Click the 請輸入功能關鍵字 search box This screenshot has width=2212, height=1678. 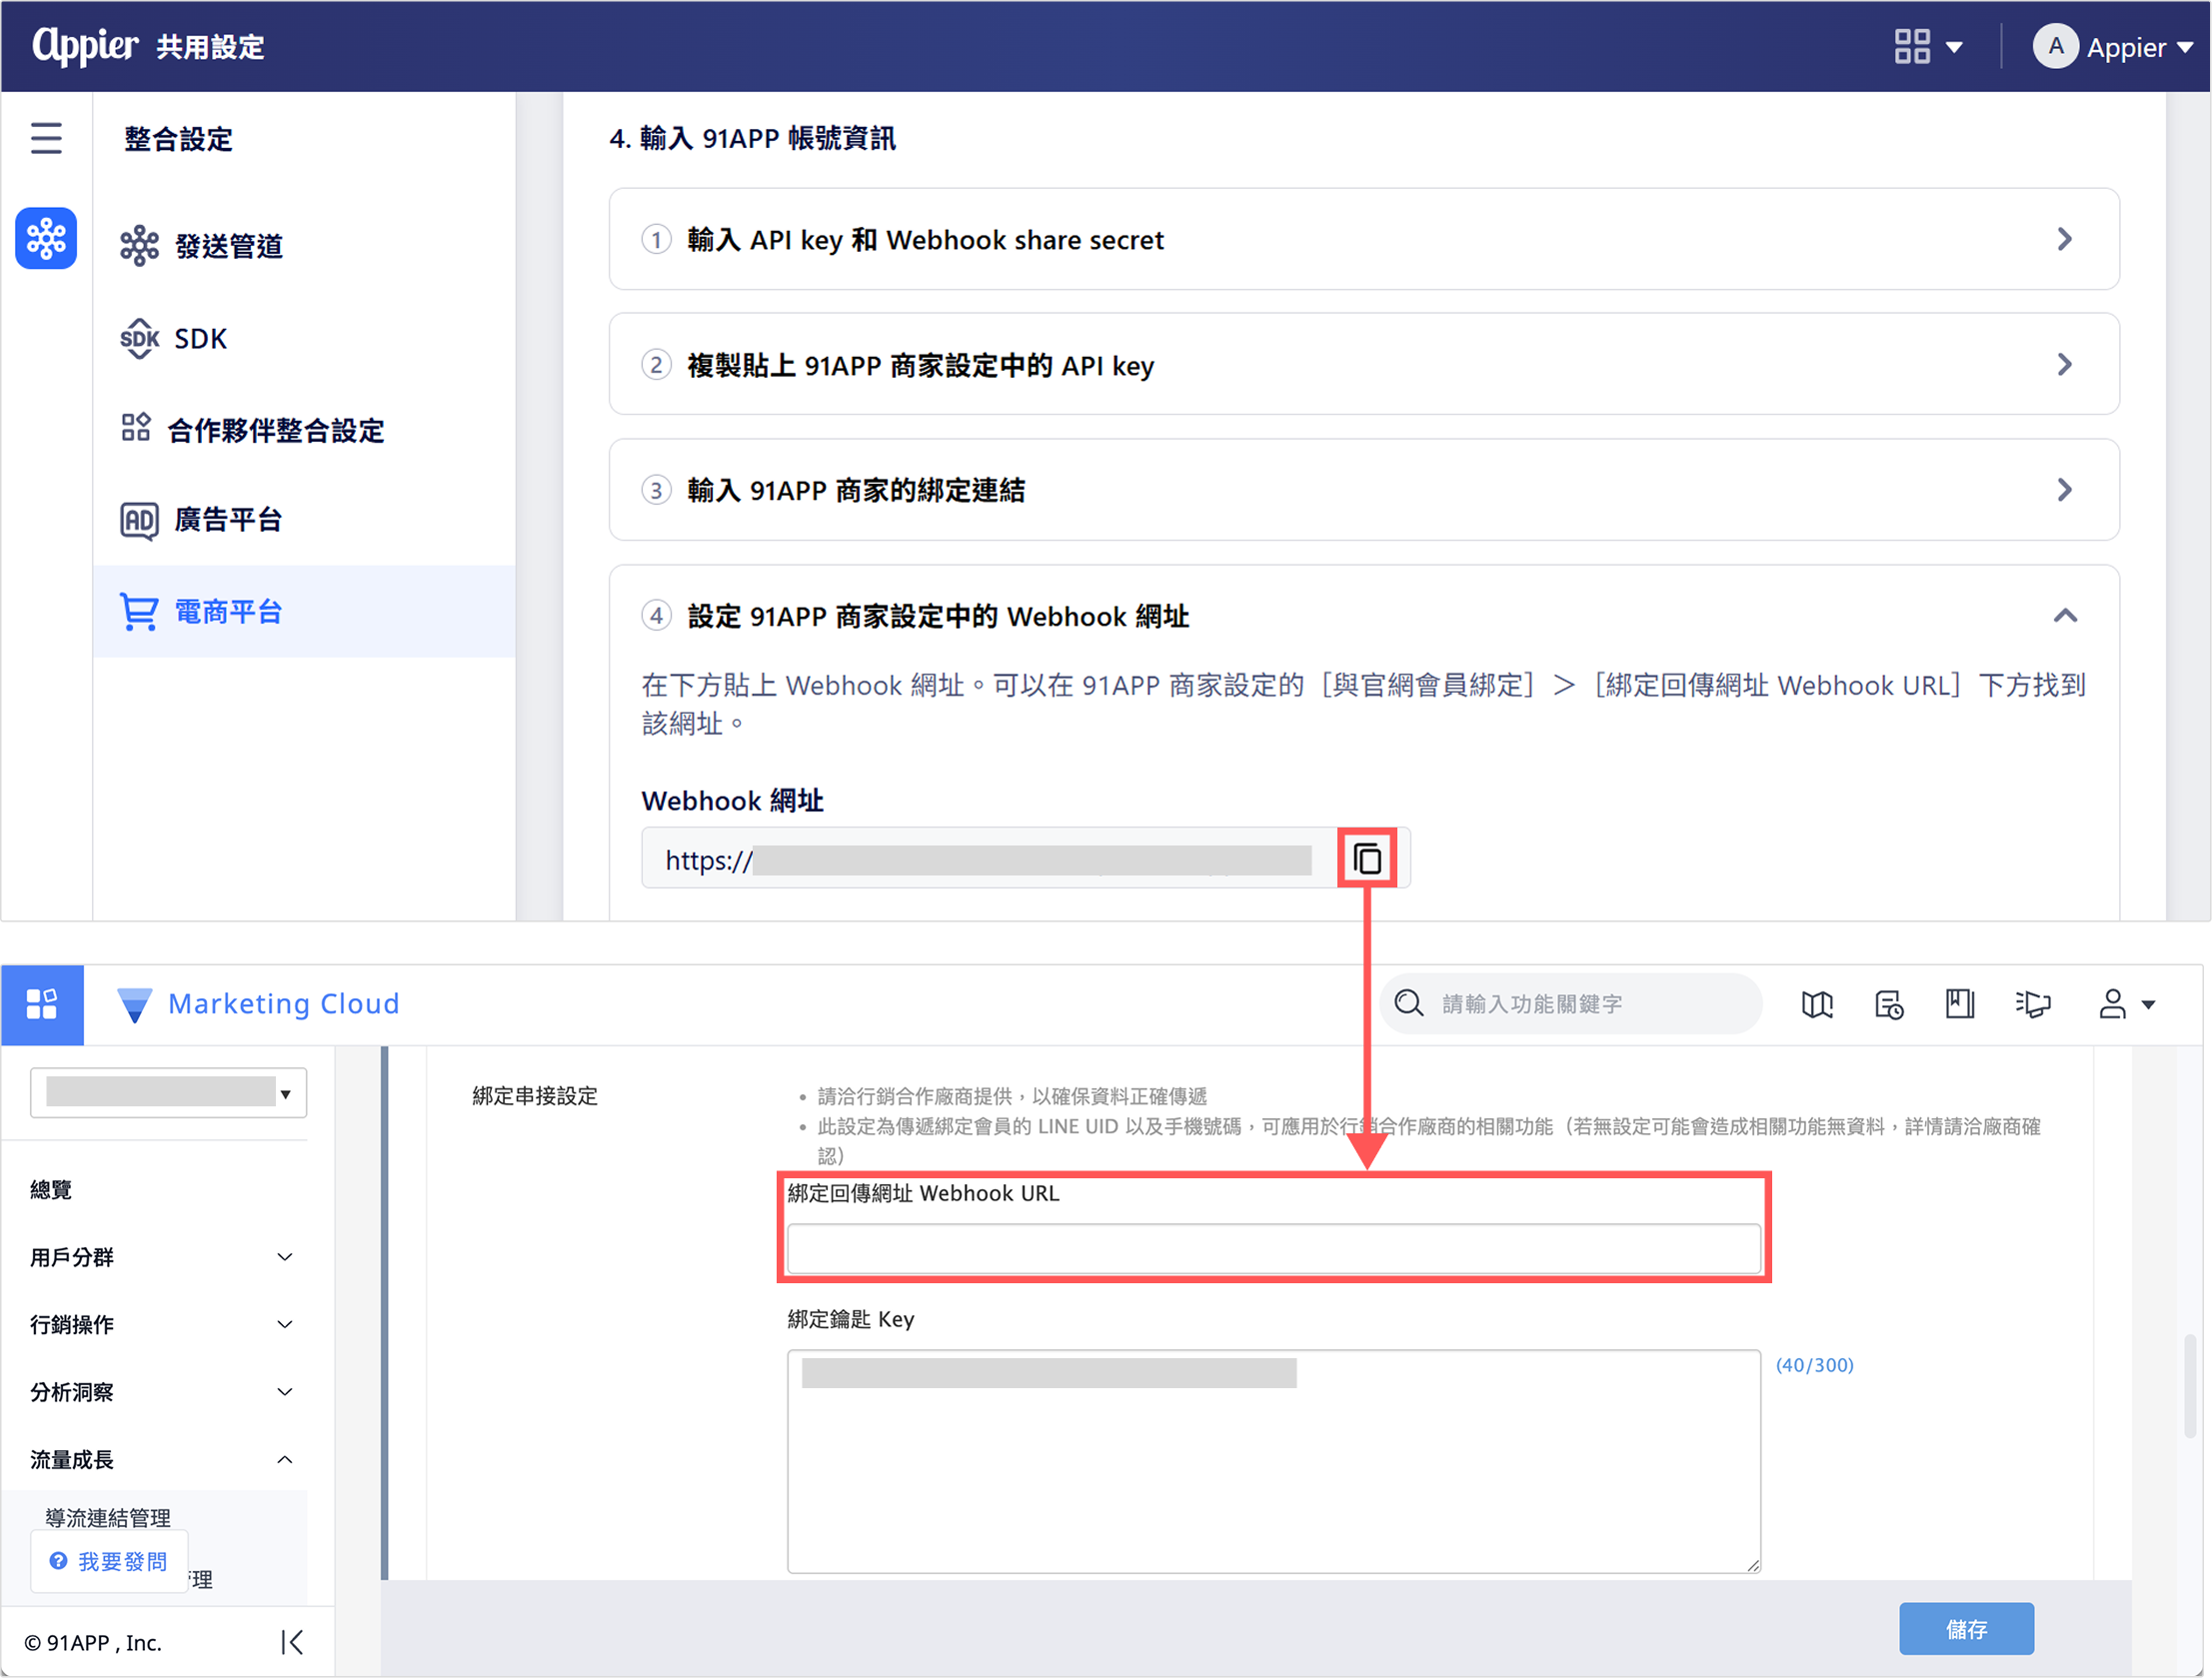1570,1003
